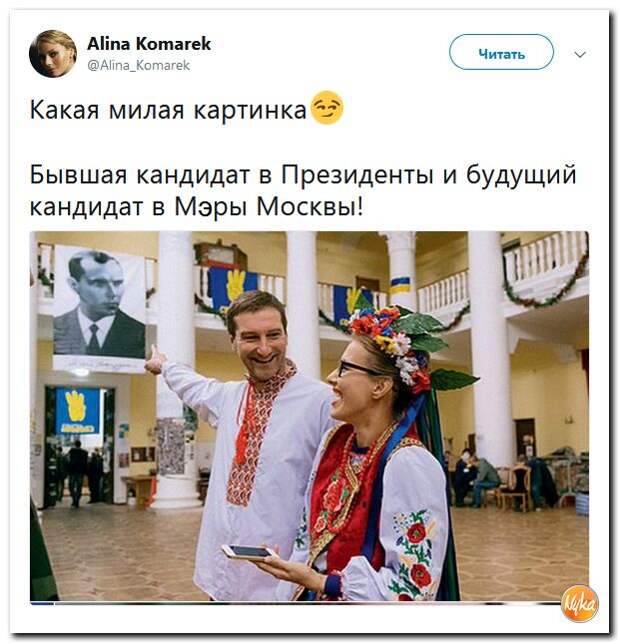Open the @Alina_Komarek handle link

(139, 65)
